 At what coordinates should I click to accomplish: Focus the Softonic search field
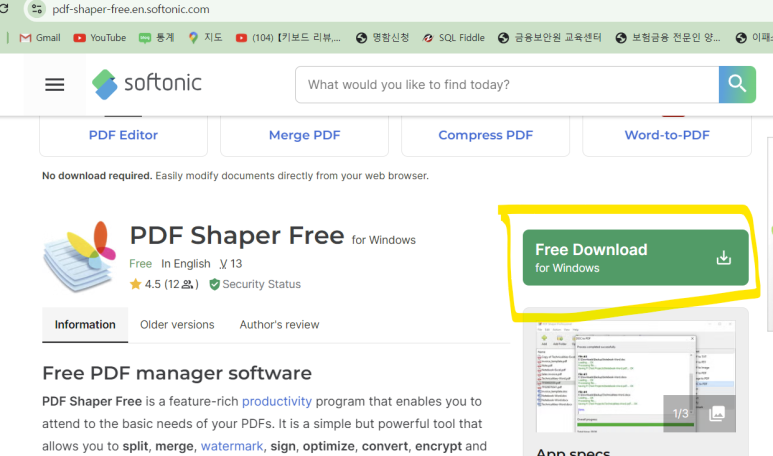(x=507, y=85)
